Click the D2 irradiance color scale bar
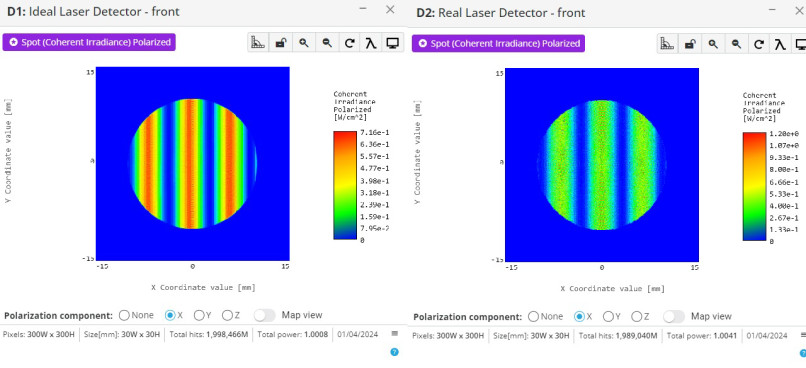This screenshot has height=368, width=806. 754,186
